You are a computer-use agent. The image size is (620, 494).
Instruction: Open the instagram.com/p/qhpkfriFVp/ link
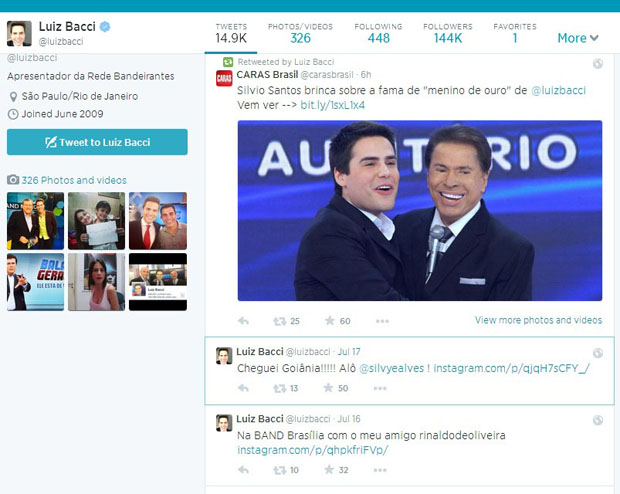click(313, 450)
